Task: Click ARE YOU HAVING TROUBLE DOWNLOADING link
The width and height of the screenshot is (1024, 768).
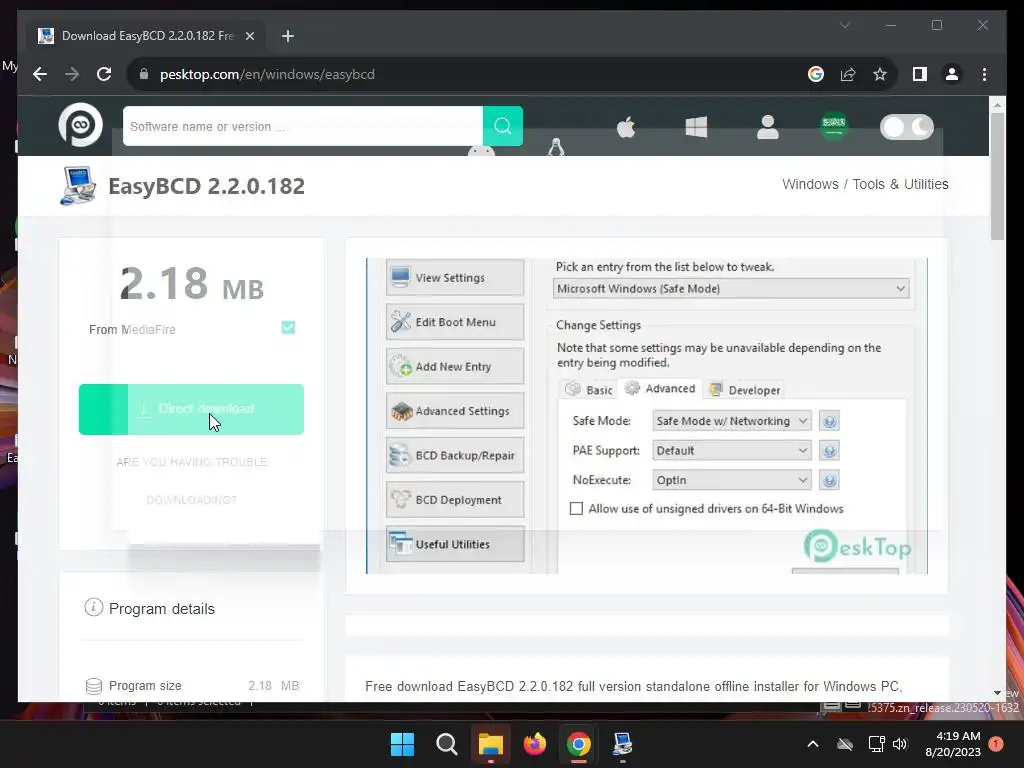Action: (191, 481)
